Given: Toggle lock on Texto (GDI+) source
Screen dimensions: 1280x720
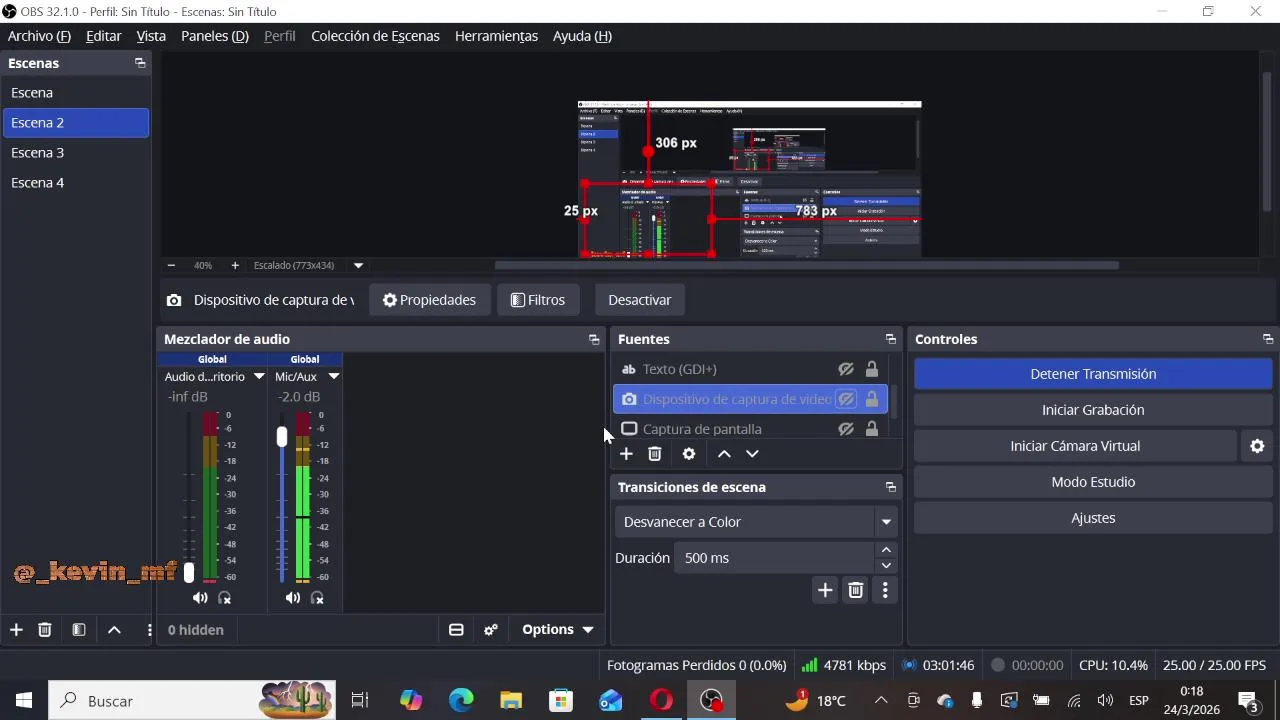Looking at the screenshot, I should [872, 369].
